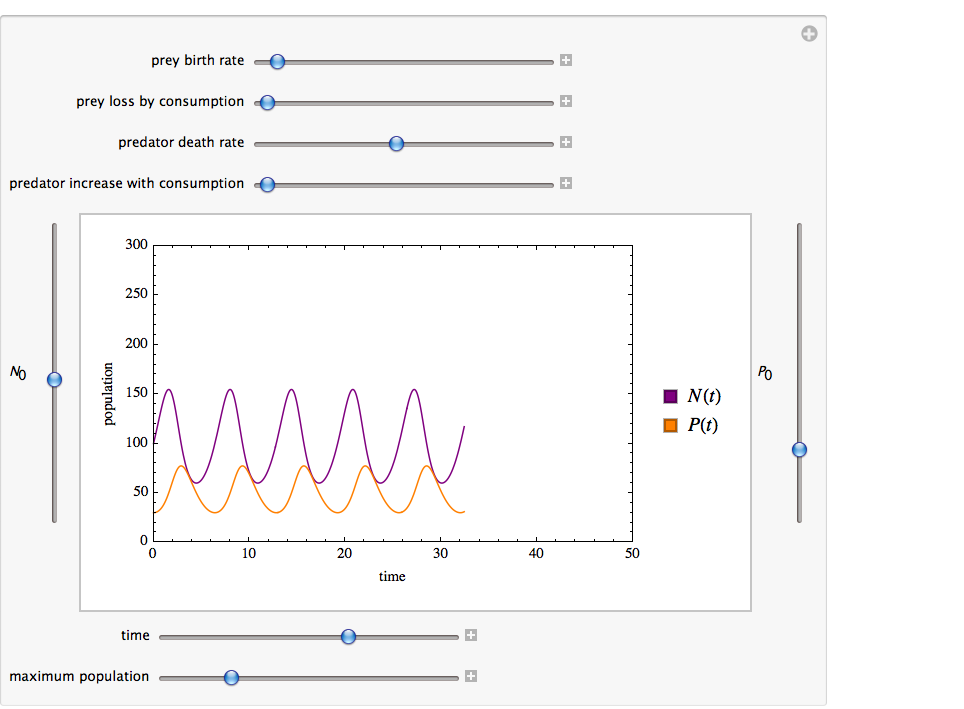
Task: Click the time slider handle
Action: click(x=348, y=637)
